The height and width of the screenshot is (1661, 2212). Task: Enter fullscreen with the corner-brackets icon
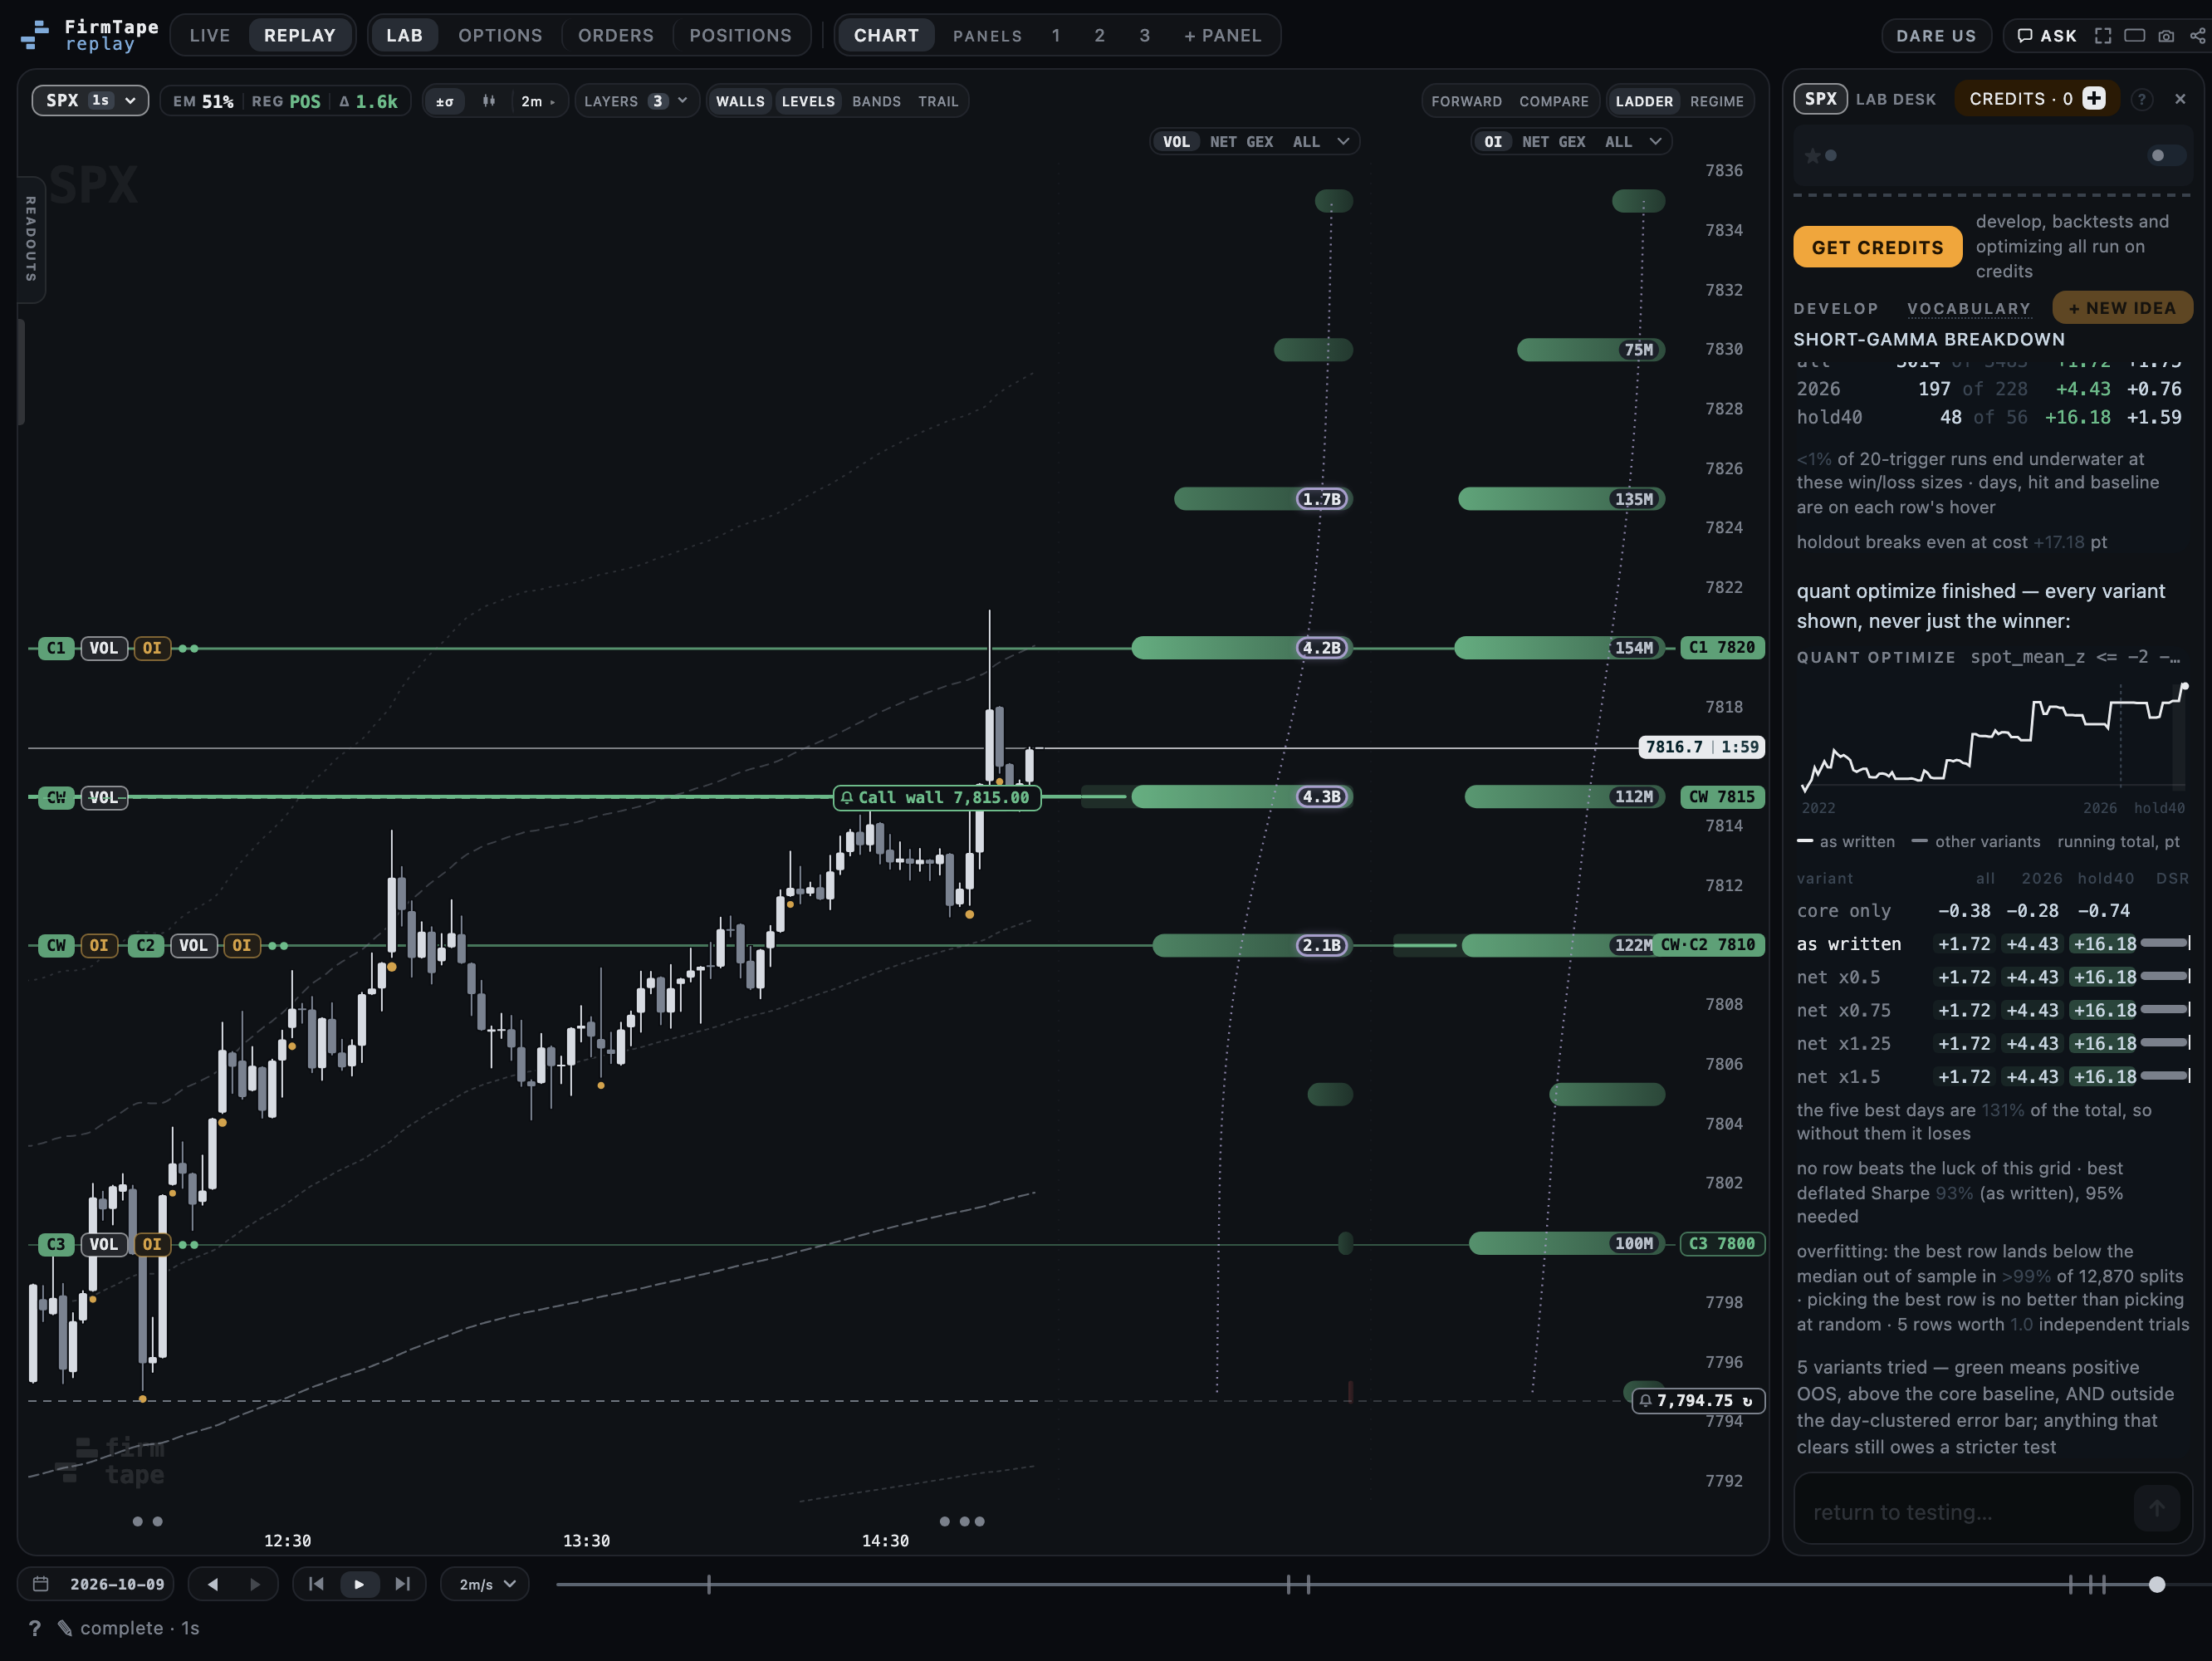(2103, 35)
